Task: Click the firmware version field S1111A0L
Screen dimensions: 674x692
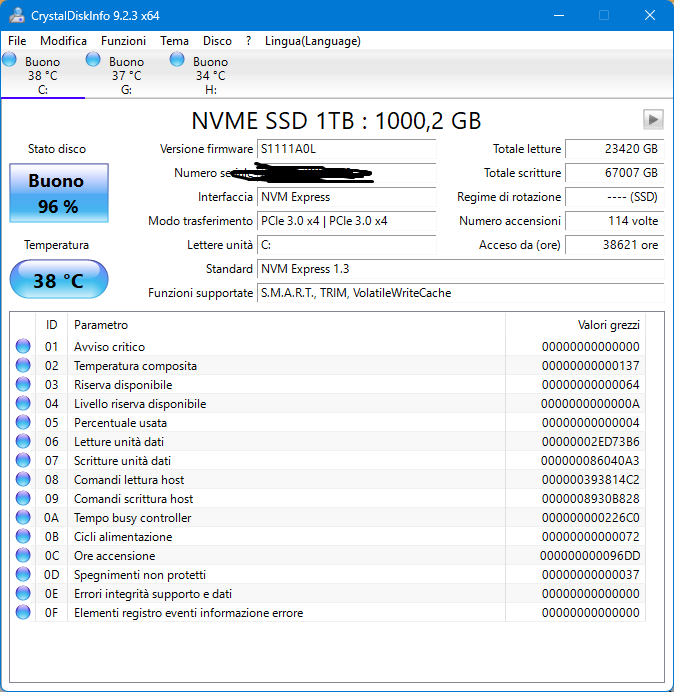Action: pyautogui.click(x=346, y=149)
